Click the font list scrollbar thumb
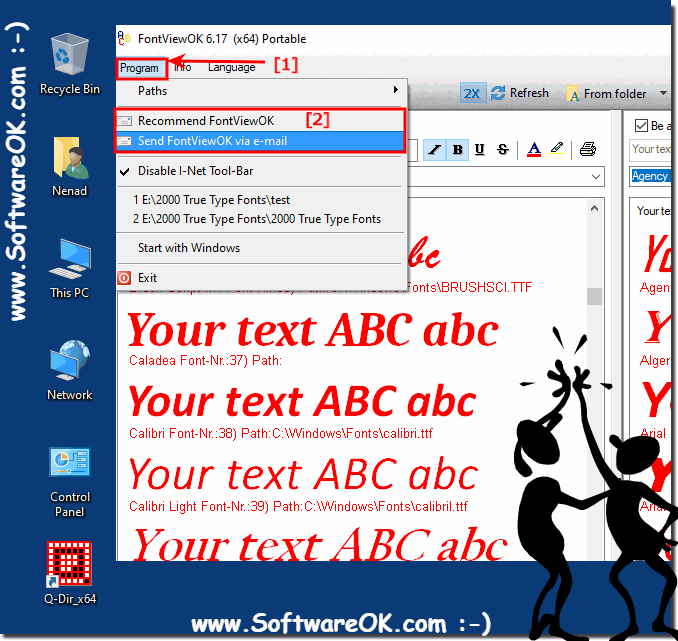 (x=595, y=297)
